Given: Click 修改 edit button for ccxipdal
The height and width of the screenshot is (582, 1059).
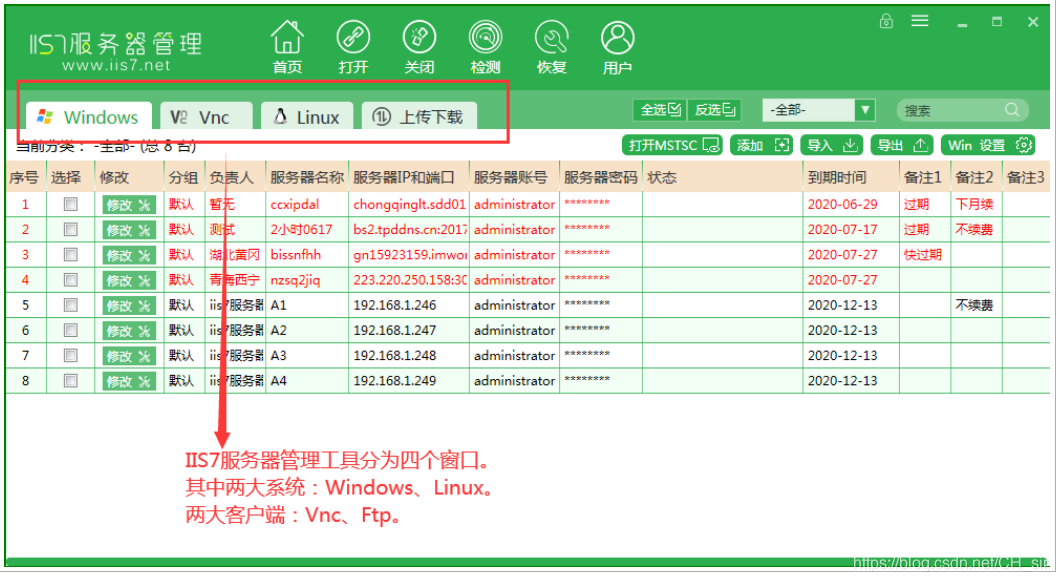Looking at the screenshot, I should tap(128, 205).
